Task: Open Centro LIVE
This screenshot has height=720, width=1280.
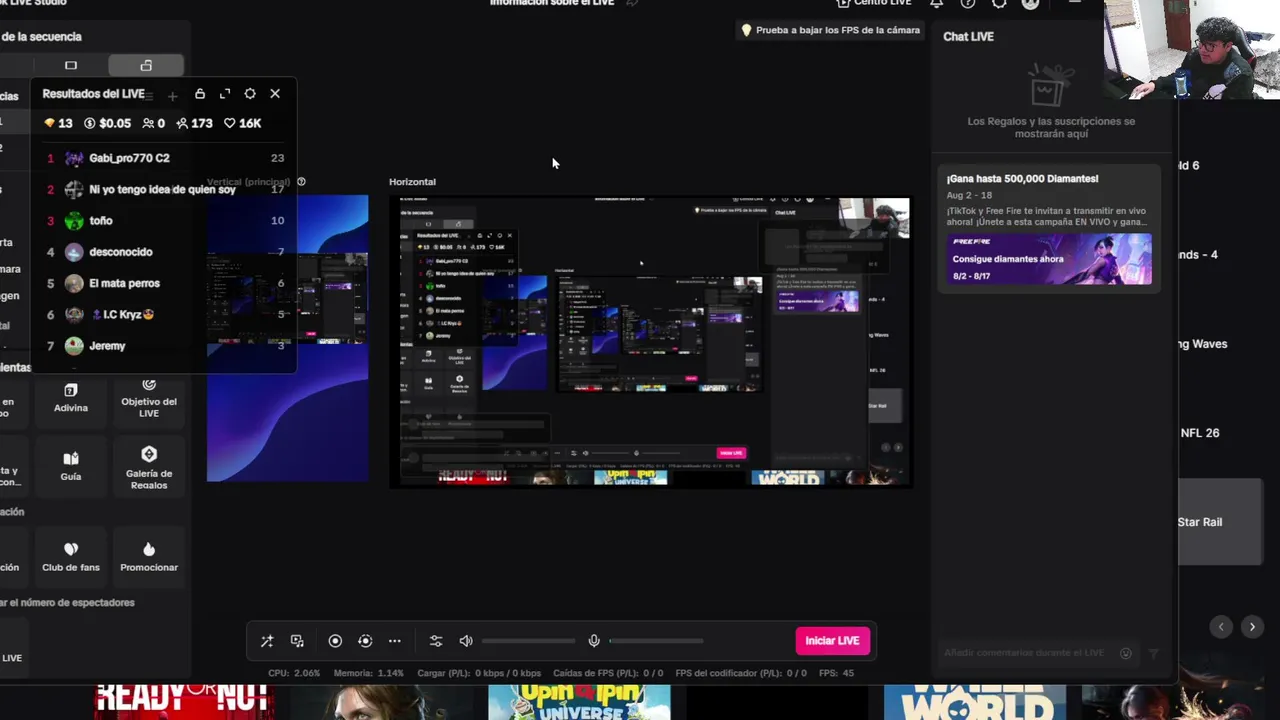Action: (873, 3)
